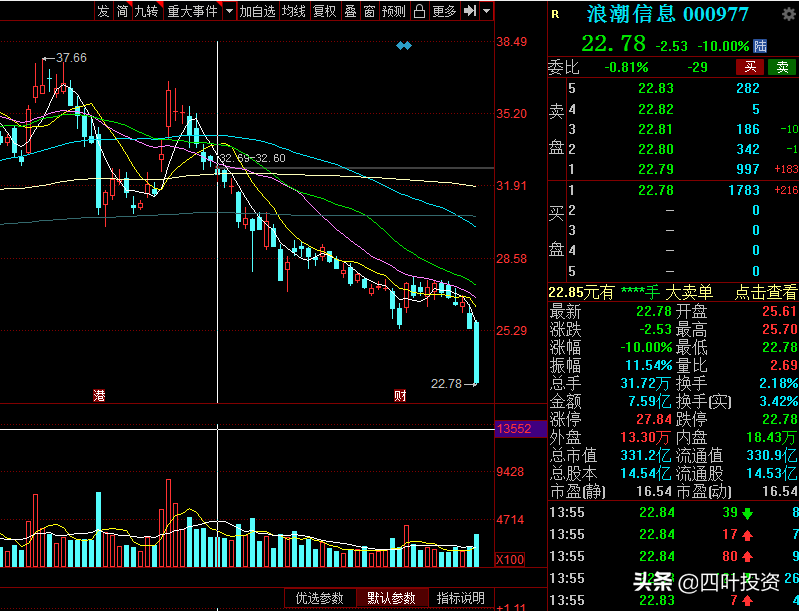The height and width of the screenshot is (611, 799).
Task: Click the 13552 volume axis marker
Action: point(515,429)
